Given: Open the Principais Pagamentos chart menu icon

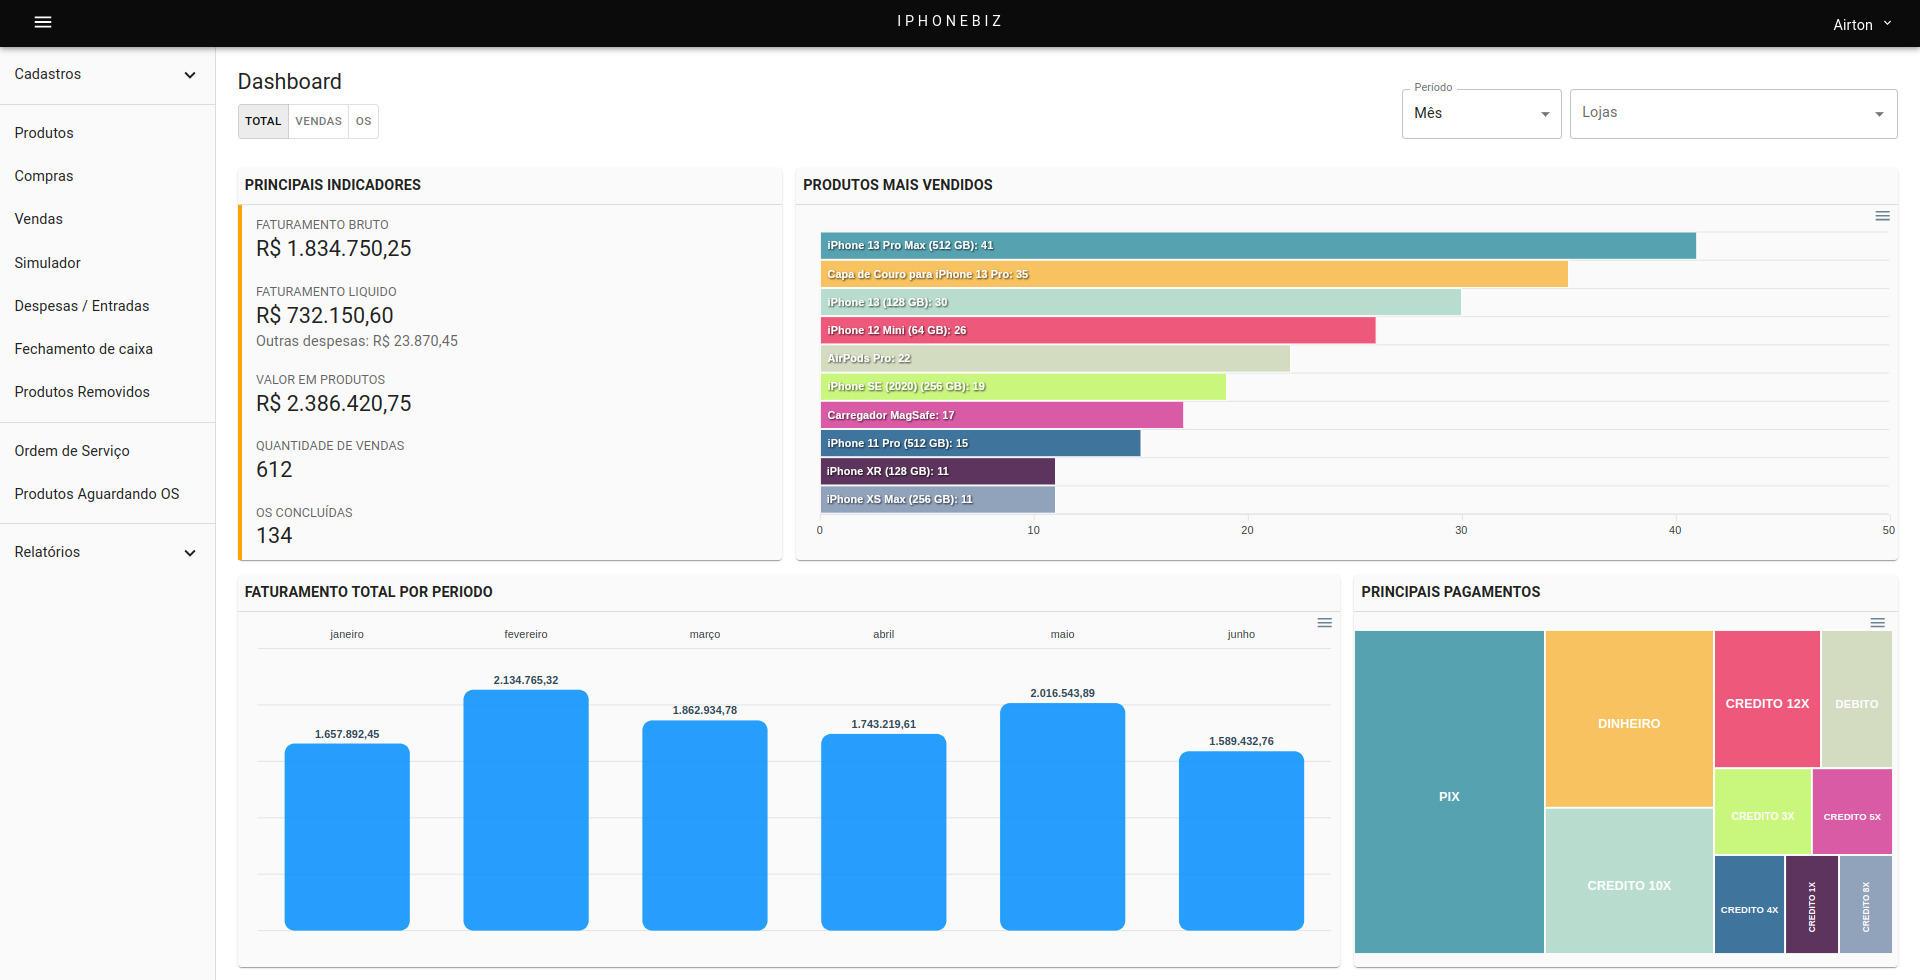Looking at the screenshot, I should pos(1877,623).
